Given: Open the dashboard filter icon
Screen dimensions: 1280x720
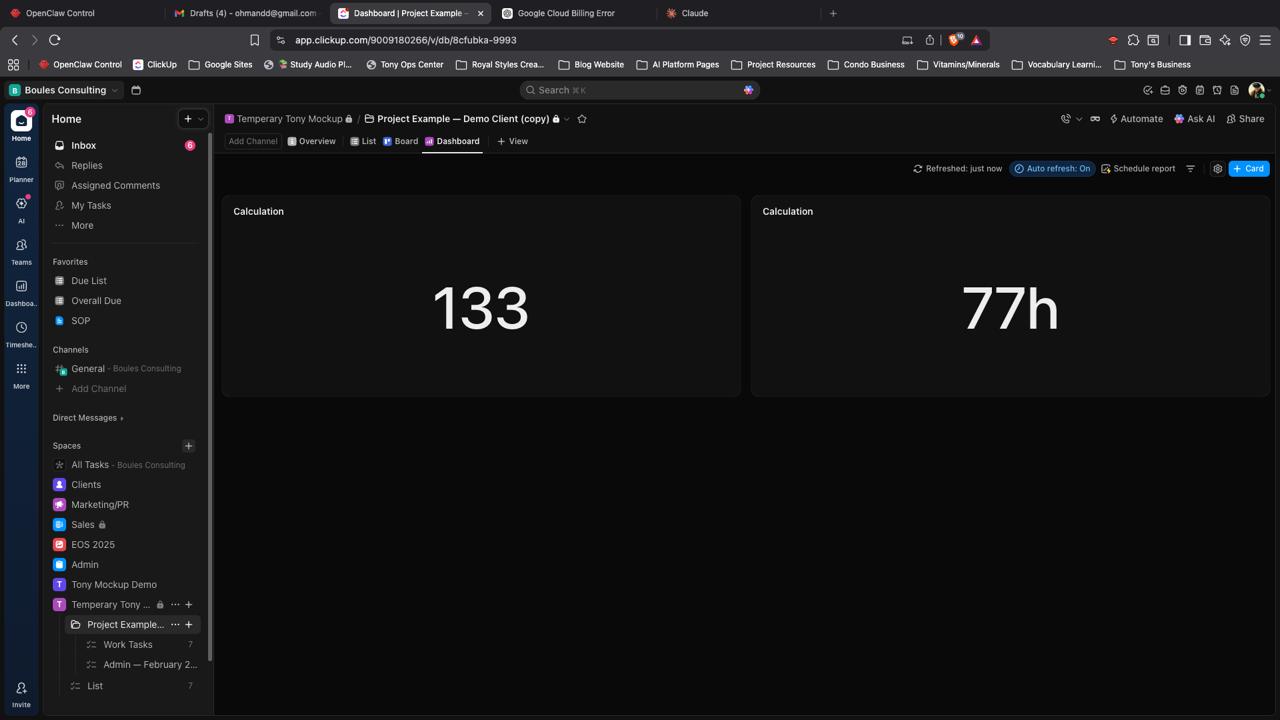Looking at the screenshot, I should click(x=1190, y=169).
